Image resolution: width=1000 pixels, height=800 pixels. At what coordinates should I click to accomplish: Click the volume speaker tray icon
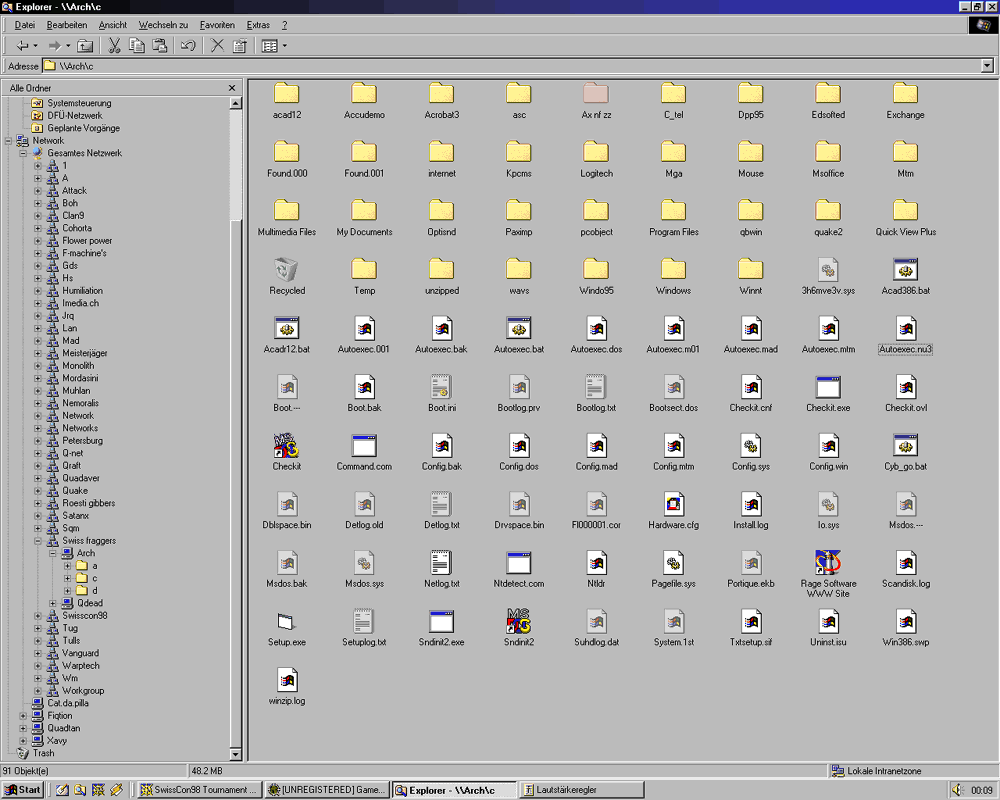[957, 790]
